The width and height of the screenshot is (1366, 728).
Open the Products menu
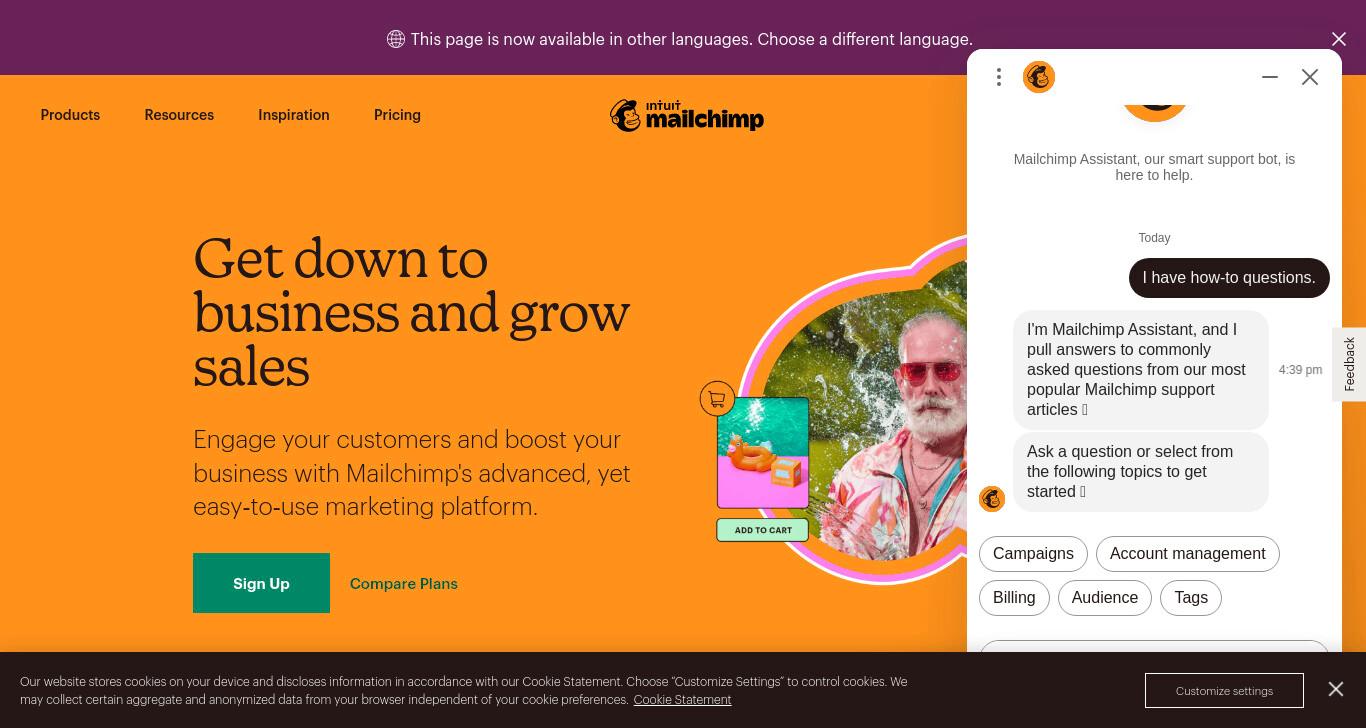coord(70,115)
